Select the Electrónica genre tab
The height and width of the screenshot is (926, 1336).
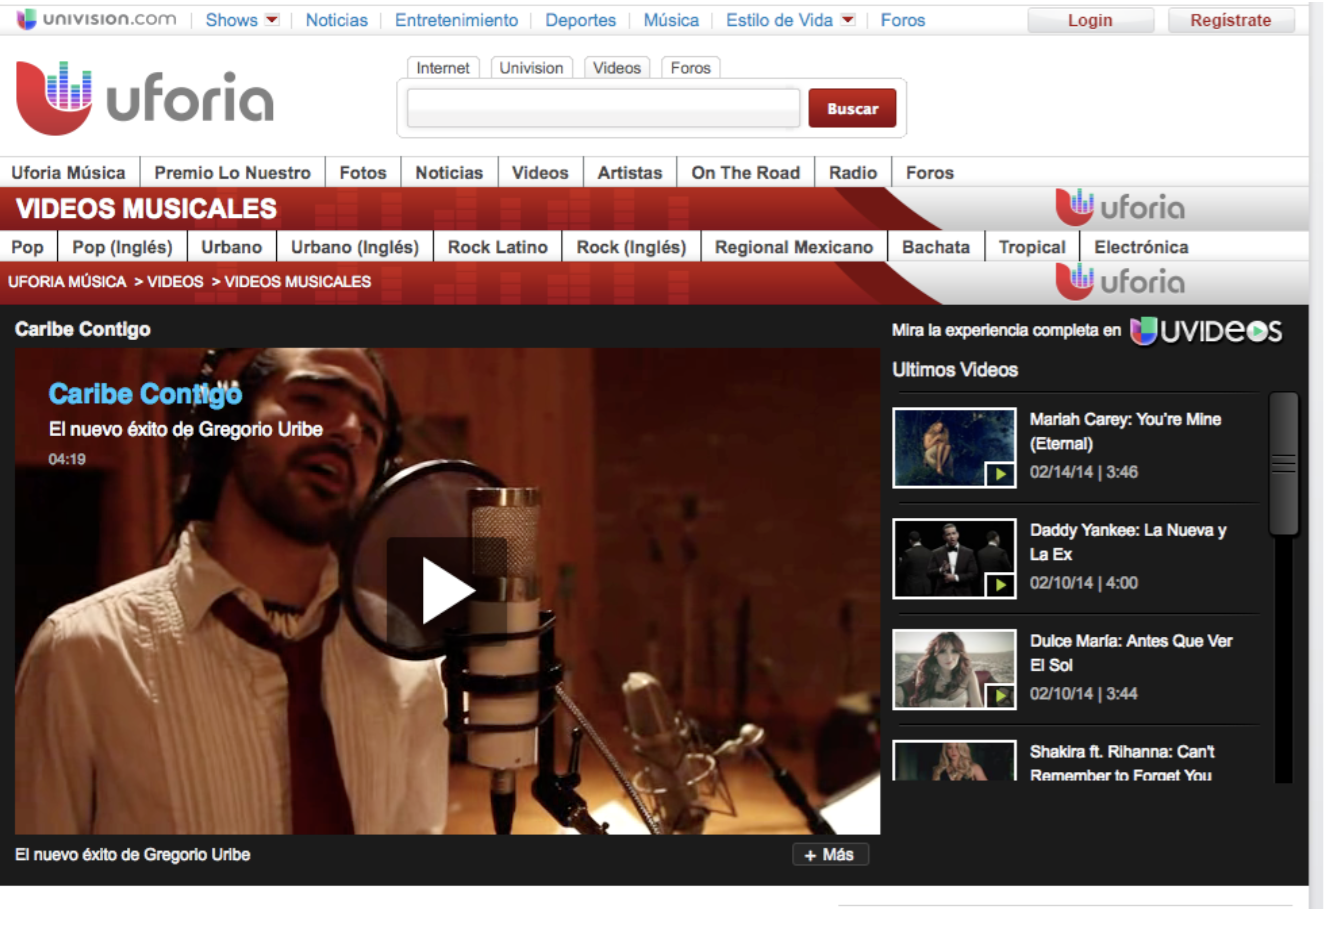(1141, 247)
